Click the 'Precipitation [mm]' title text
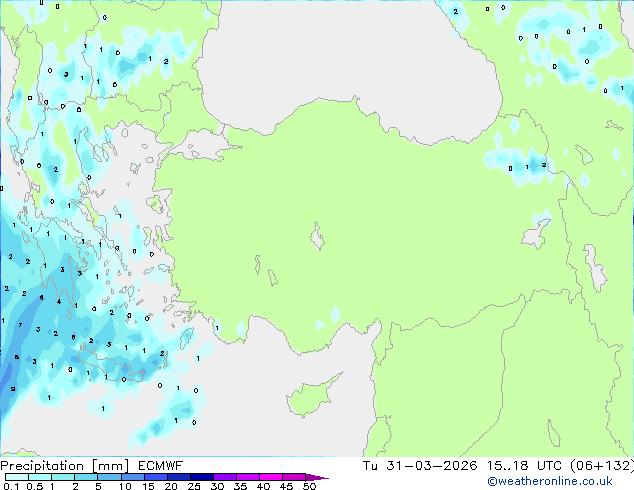634x490 pixels. [65, 466]
